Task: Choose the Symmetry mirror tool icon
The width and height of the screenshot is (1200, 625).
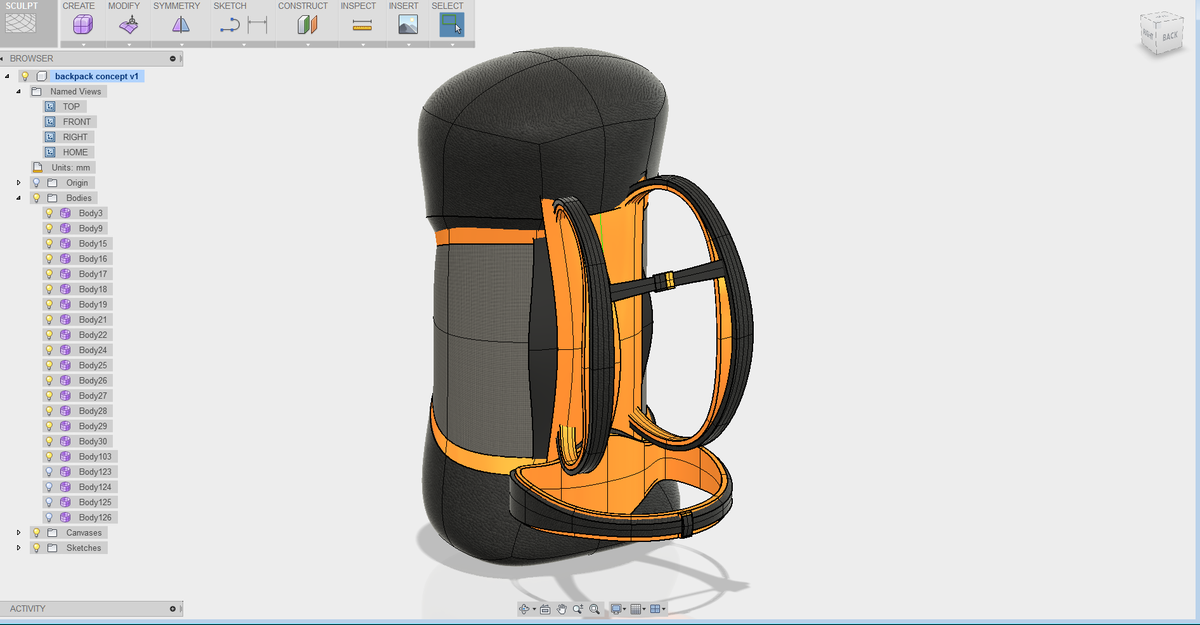Action: [x=180, y=25]
